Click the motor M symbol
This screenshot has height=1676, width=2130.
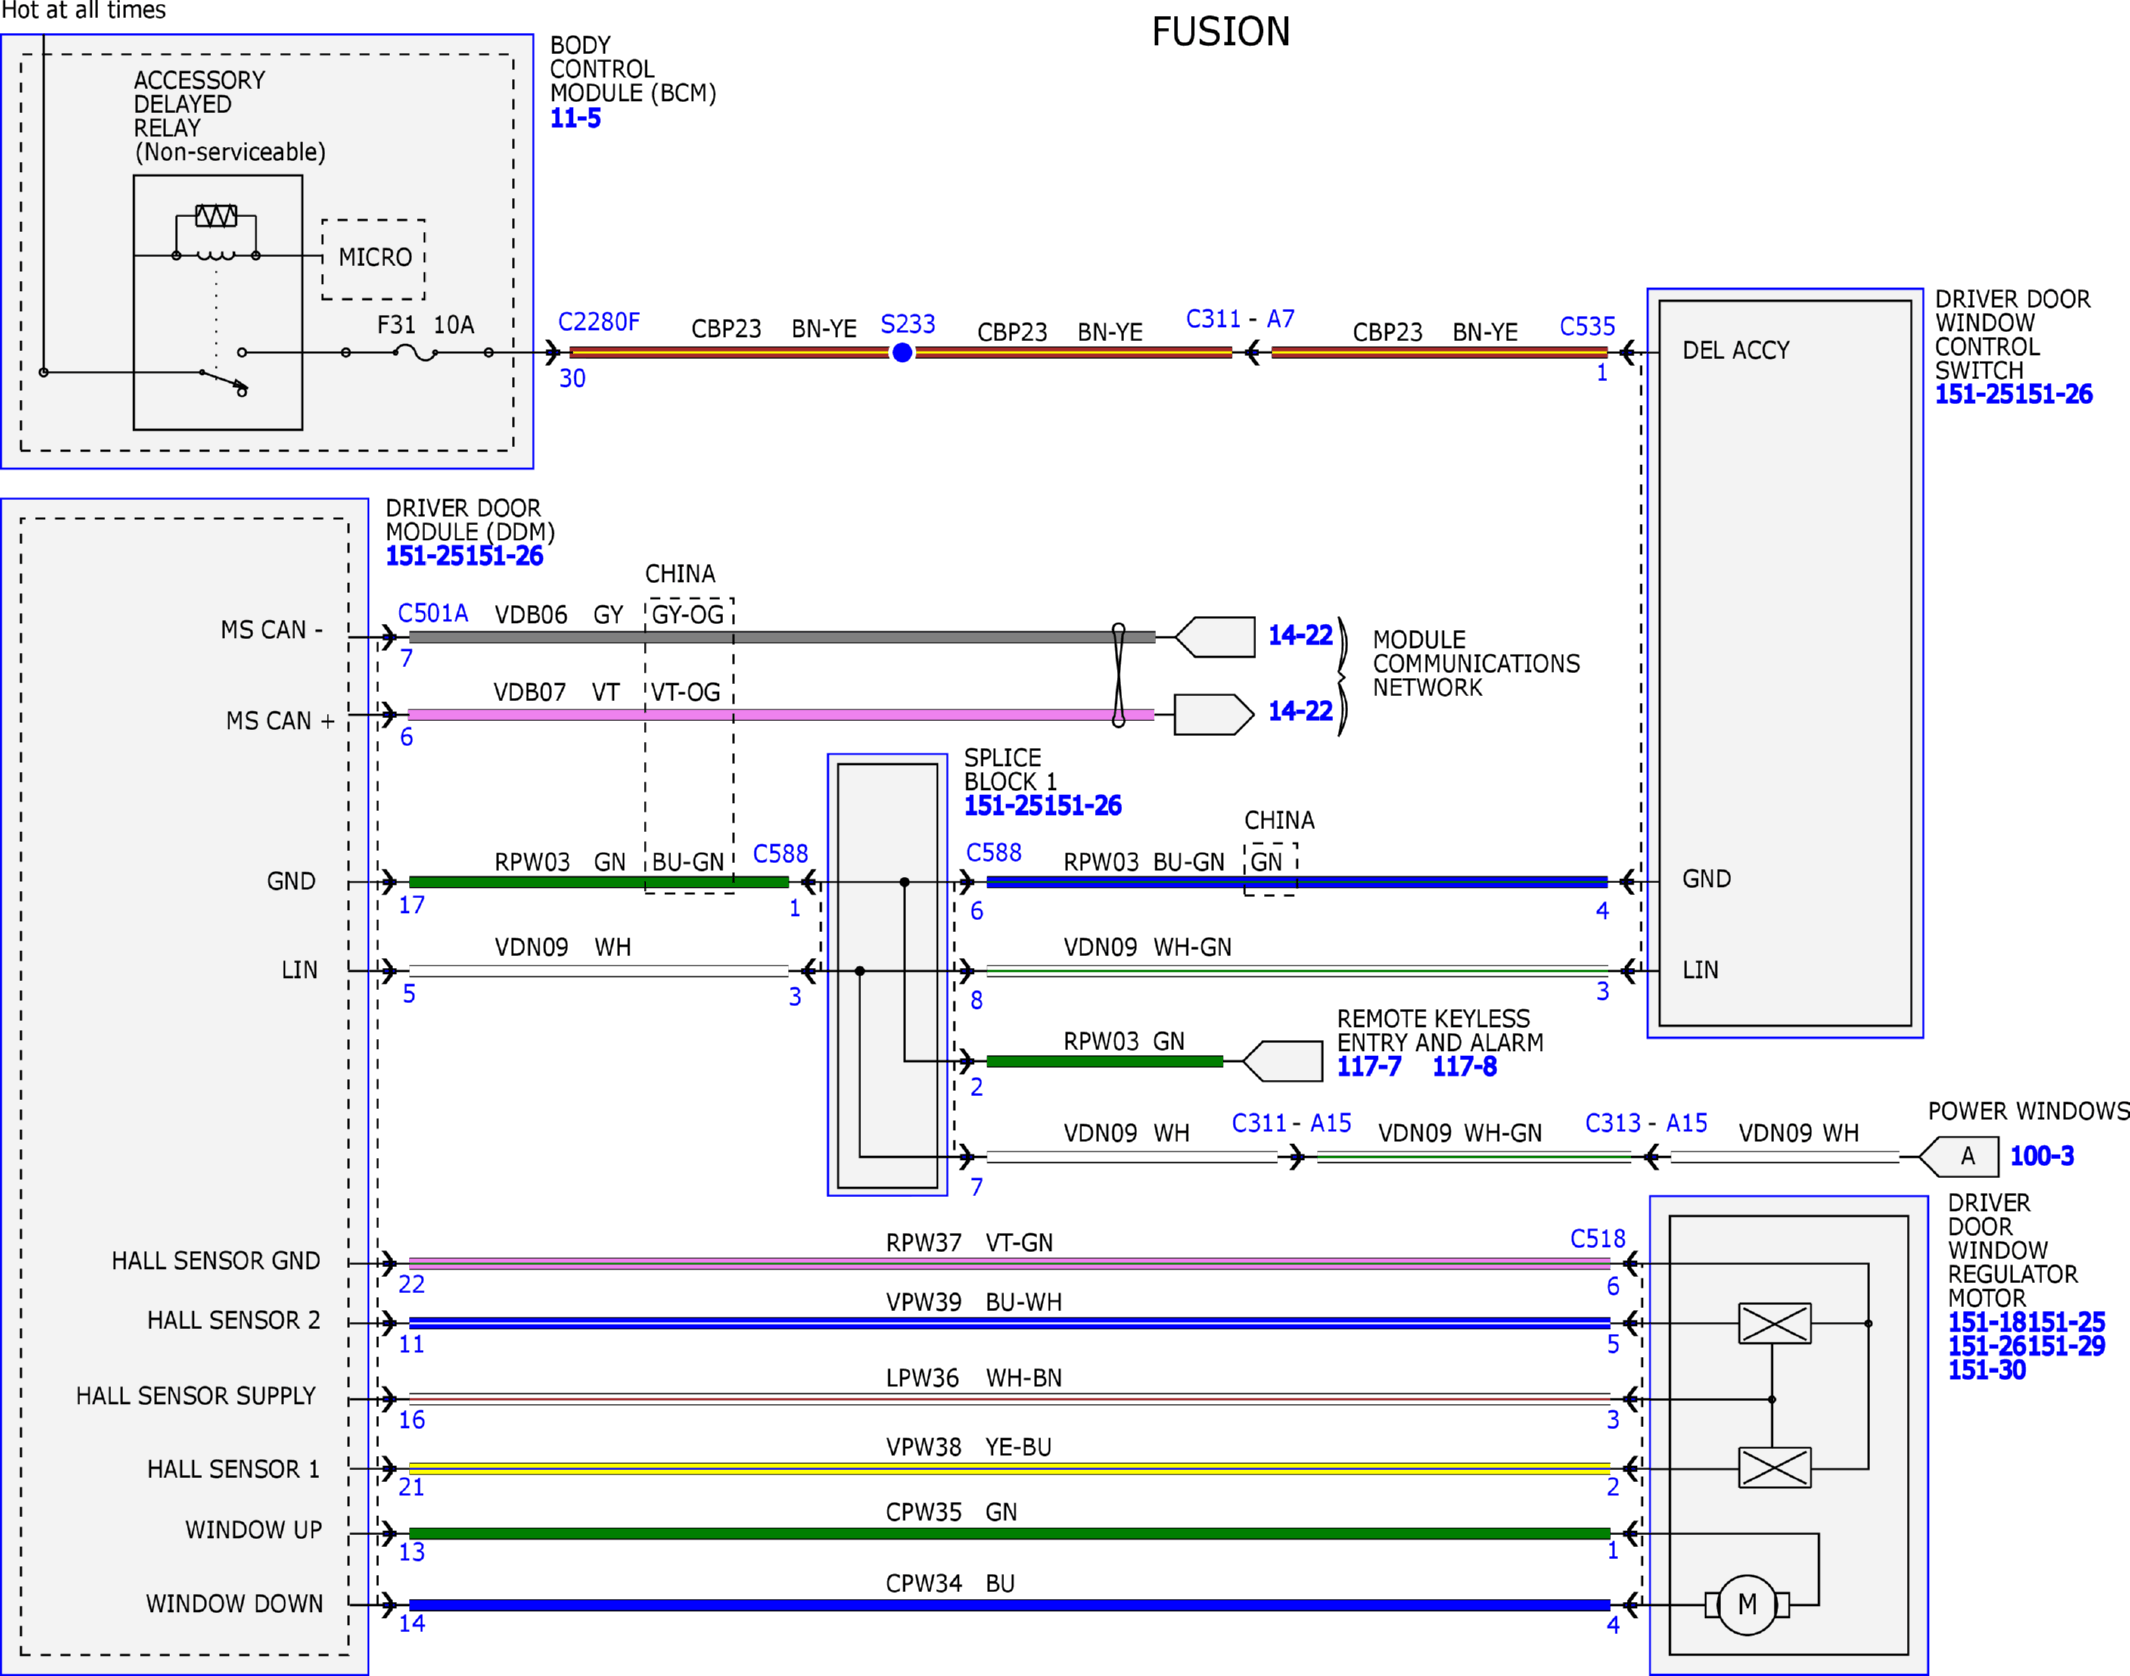(1747, 1605)
